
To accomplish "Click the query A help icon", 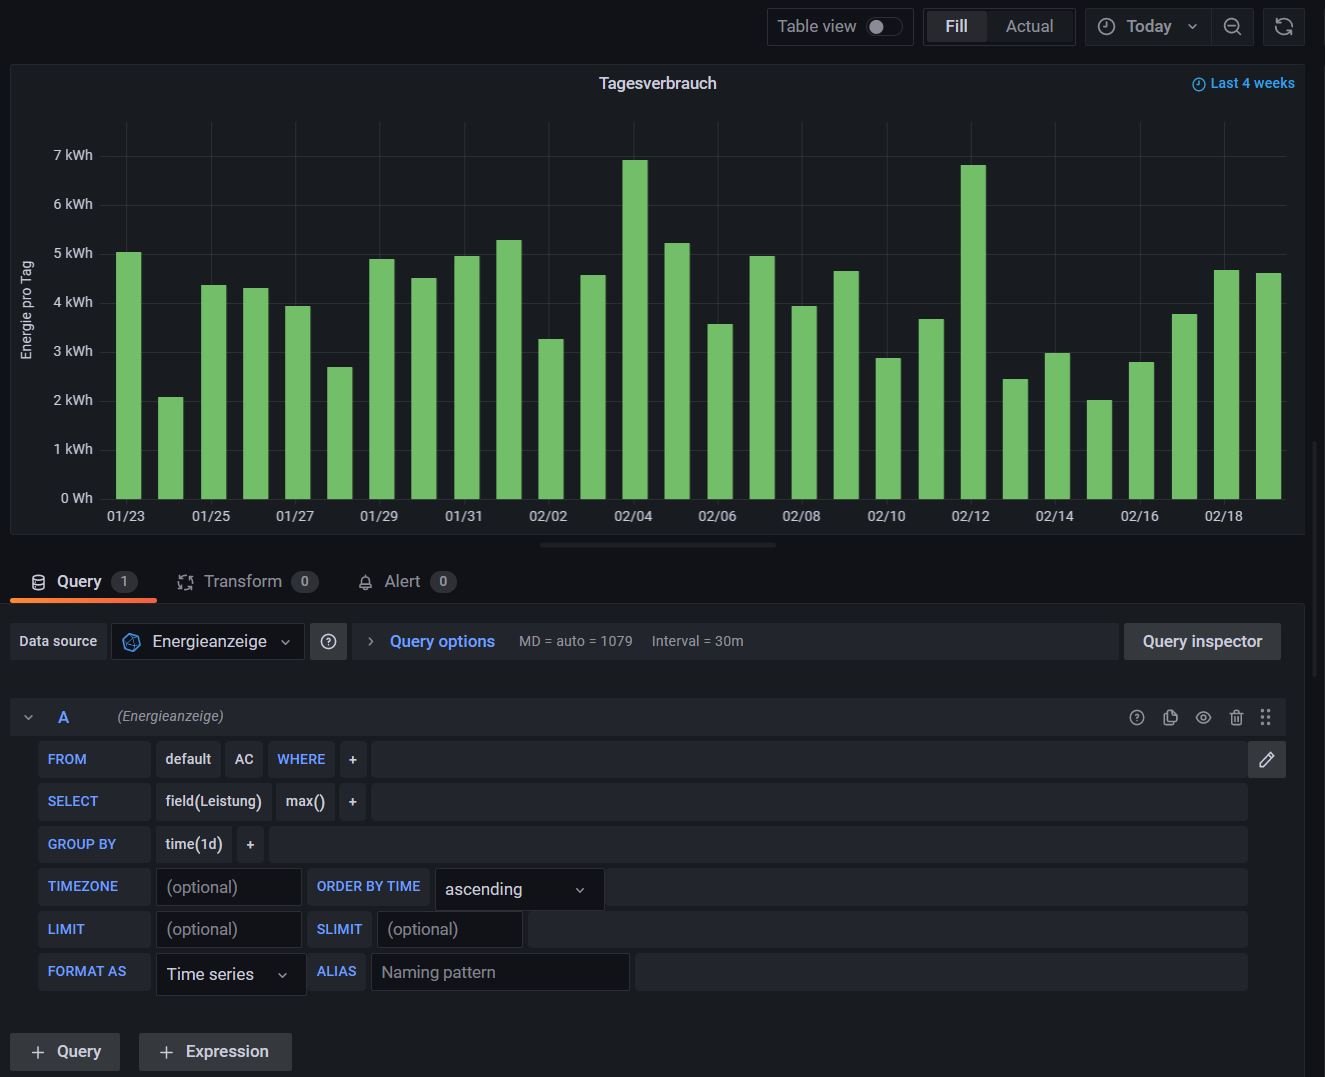I will coord(1137,717).
